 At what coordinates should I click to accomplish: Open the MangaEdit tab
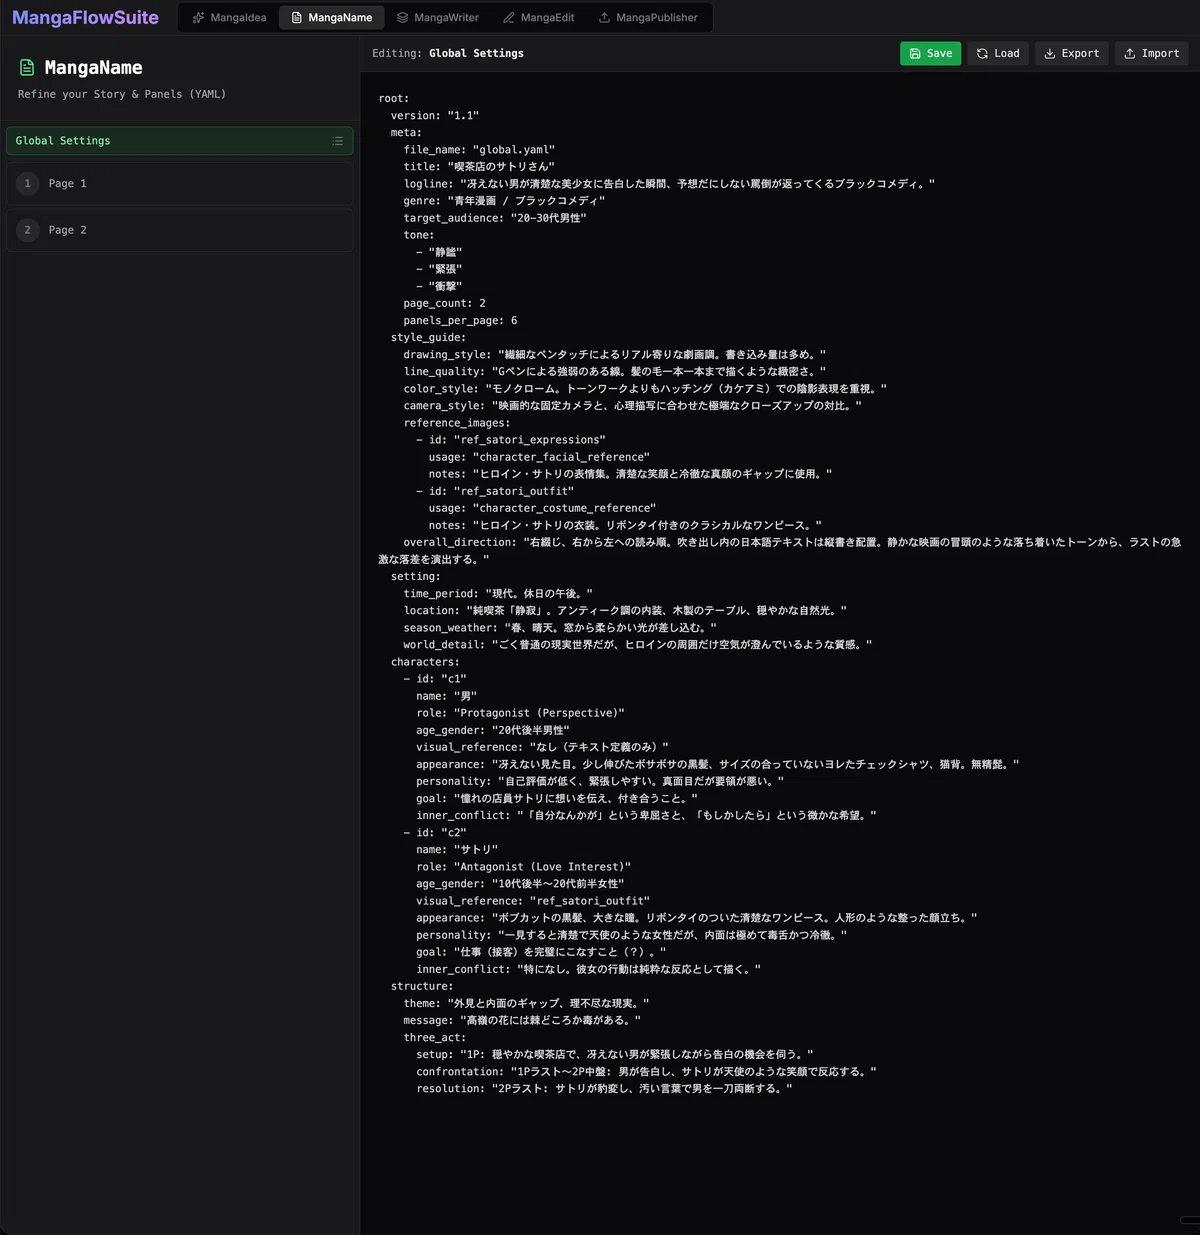538,18
